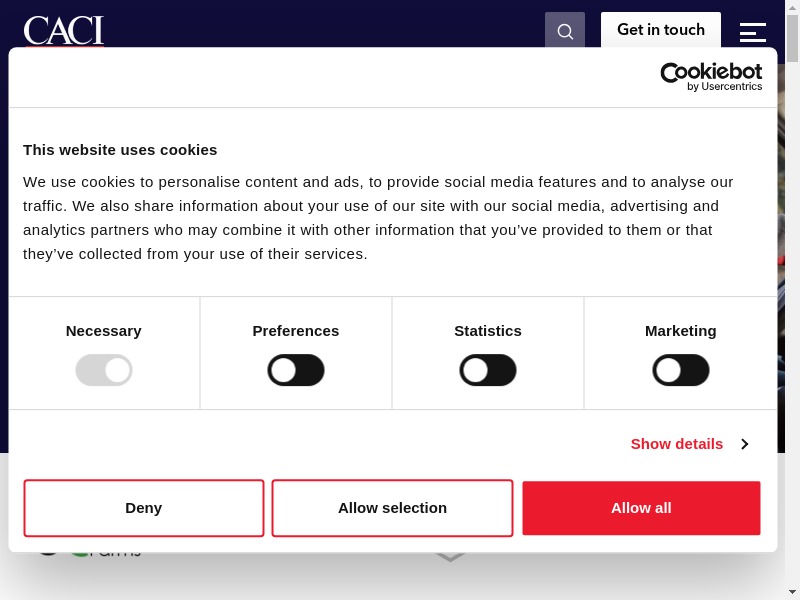This screenshot has height=600, width=800.
Task: Toggle the Necessary cookies switch
Action: click(104, 370)
